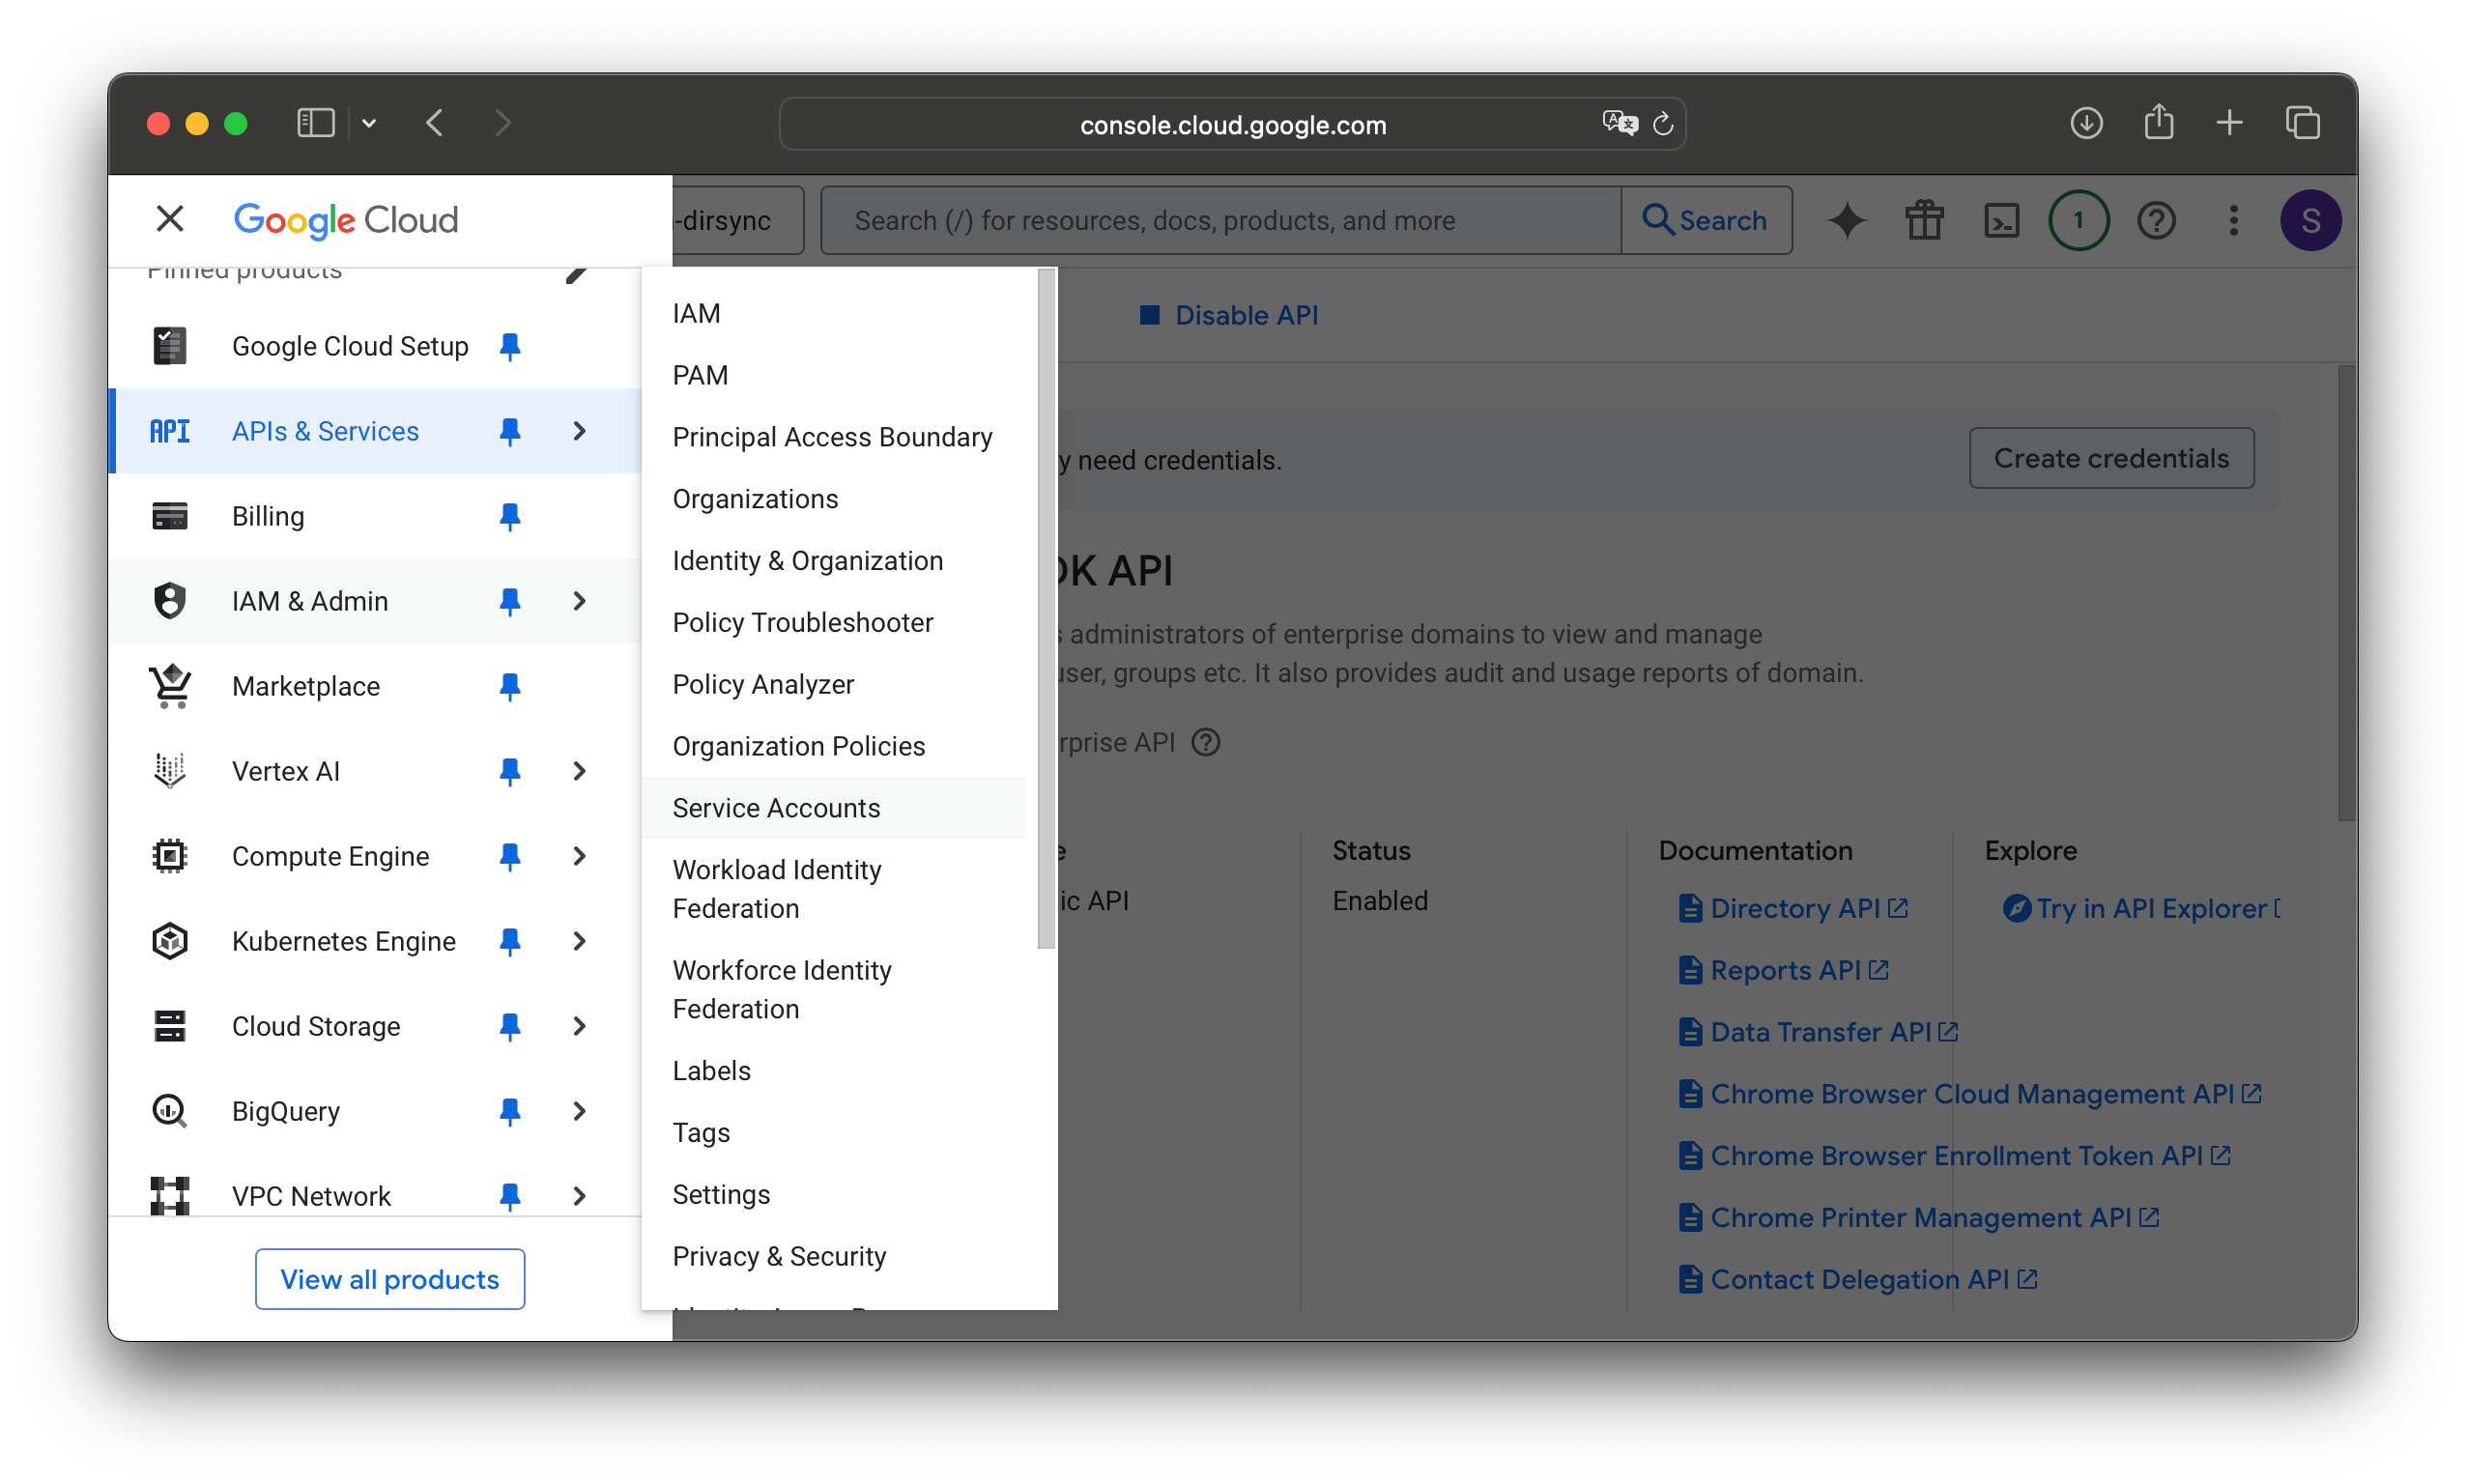Click the VPC Network icon
This screenshot has height=1484, width=2466.
tap(169, 1196)
